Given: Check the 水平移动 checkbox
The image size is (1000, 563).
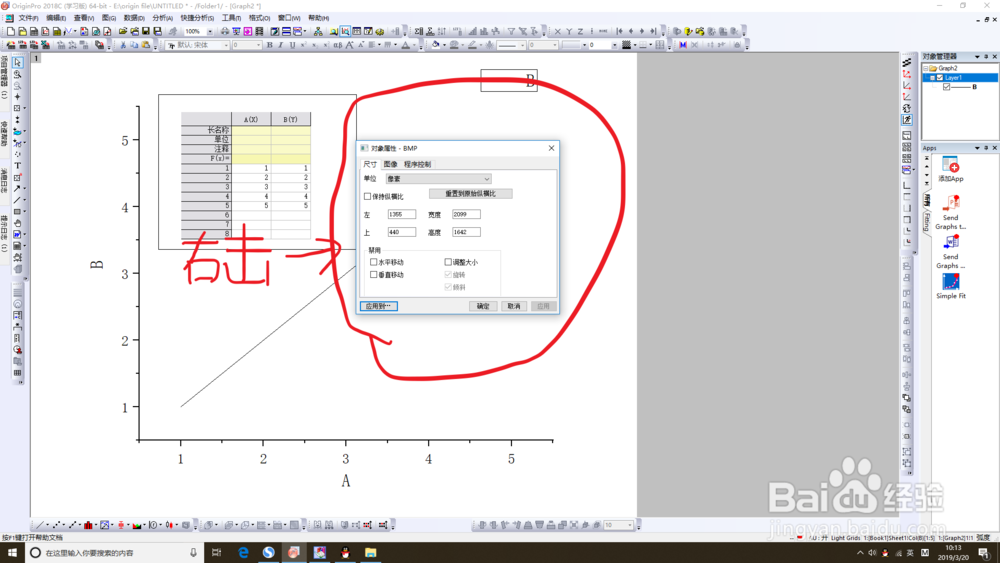Looking at the screenshot, I should (374, 262).
